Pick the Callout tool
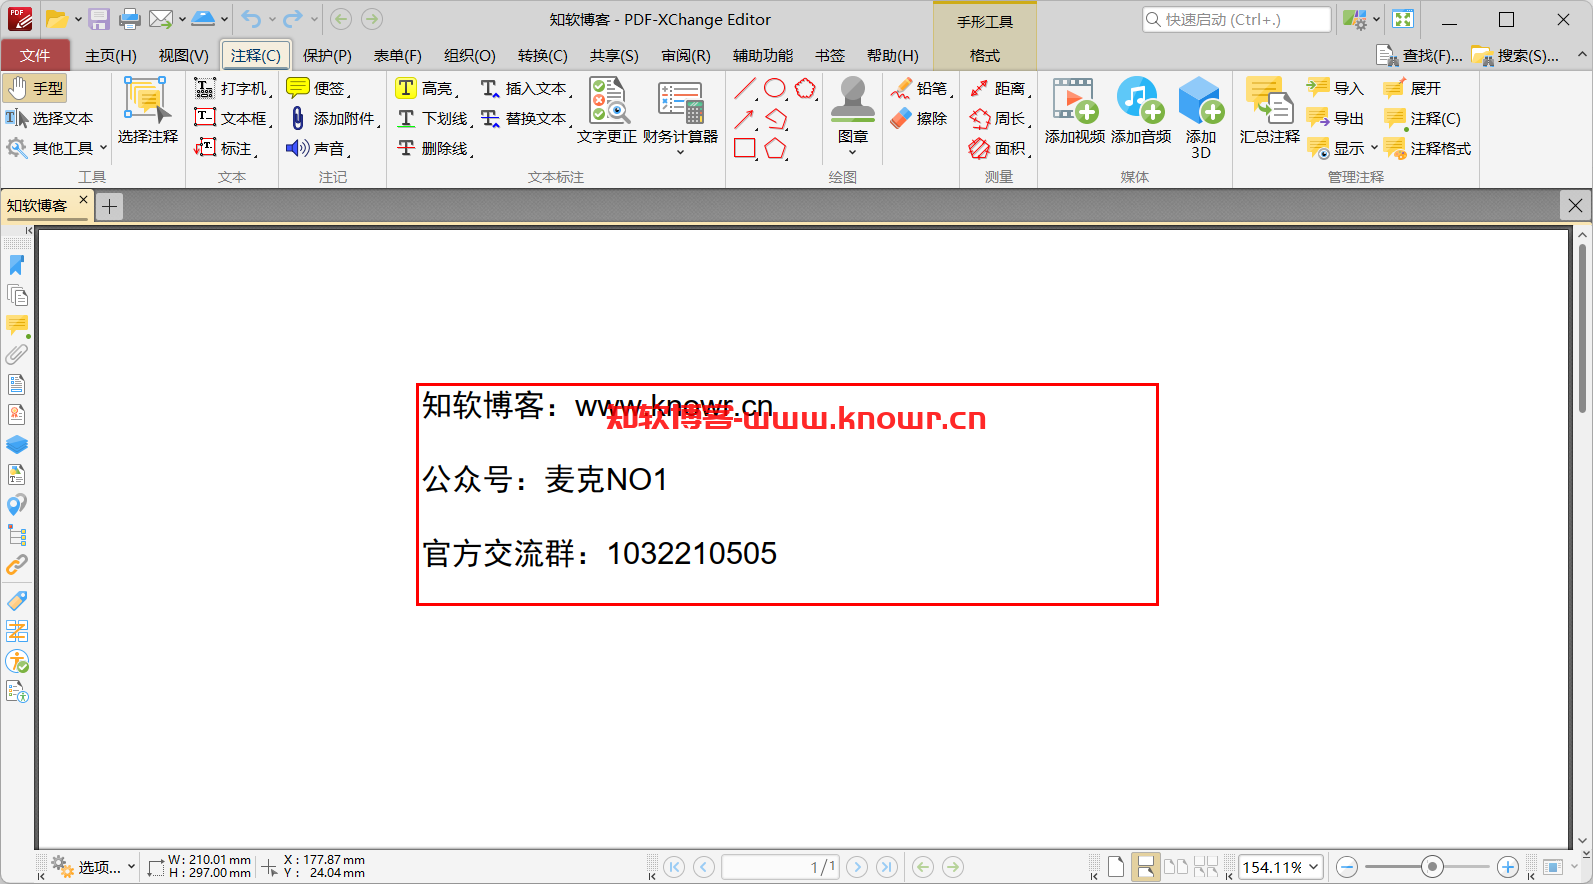Screen dimensions: 1593x884 pos(226,148)
